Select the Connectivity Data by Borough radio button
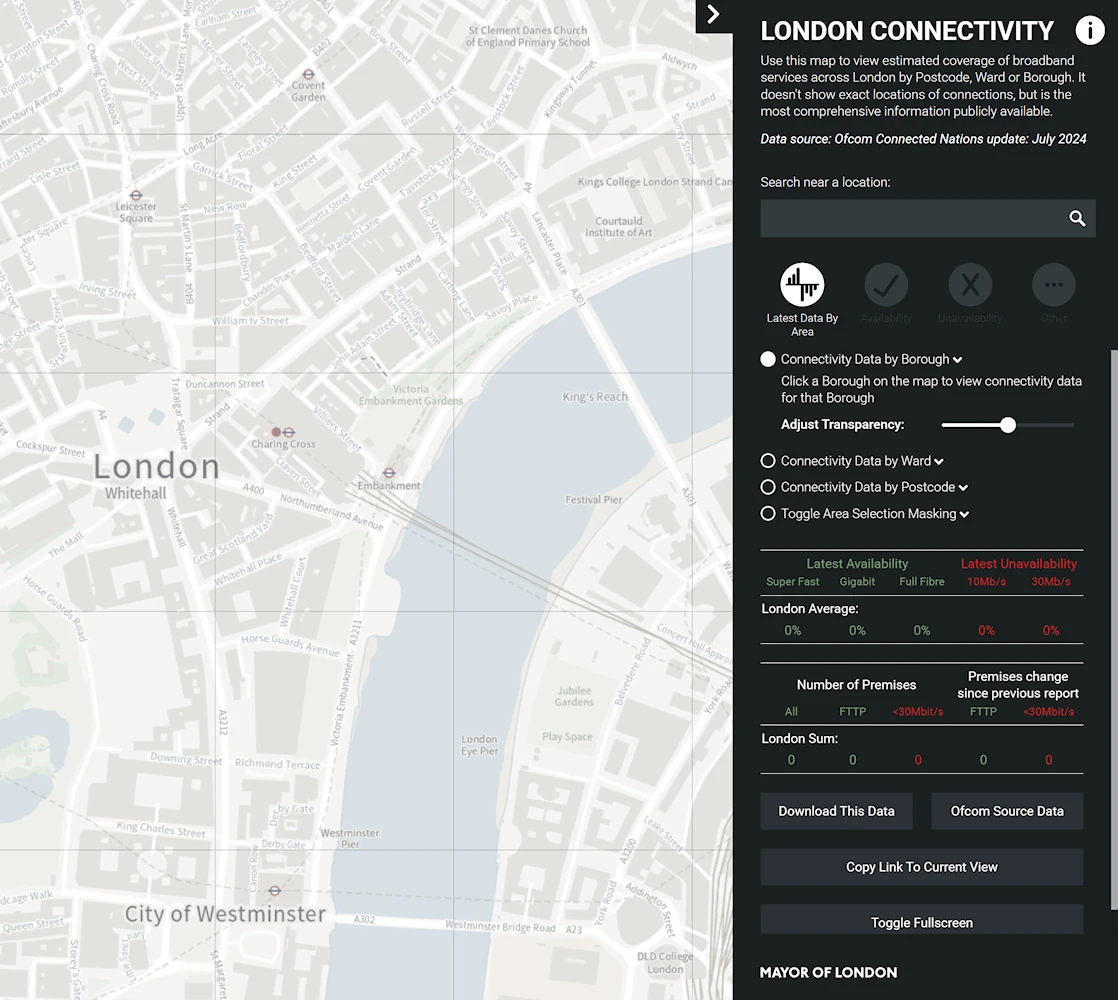Viewport: 1118px width, 1000px height. click(768, 359)
